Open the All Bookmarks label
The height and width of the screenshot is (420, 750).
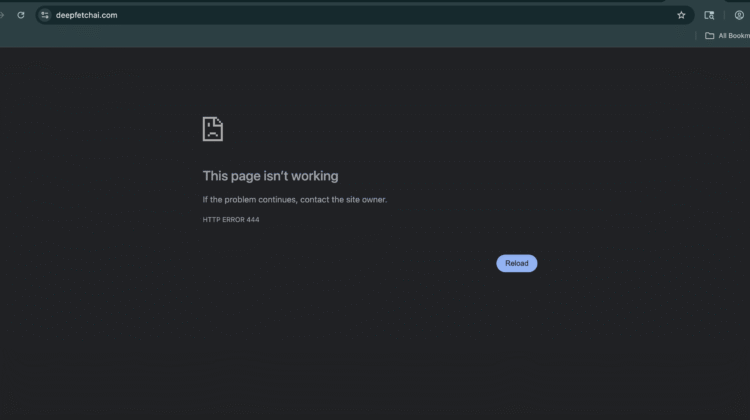point(733,36)
